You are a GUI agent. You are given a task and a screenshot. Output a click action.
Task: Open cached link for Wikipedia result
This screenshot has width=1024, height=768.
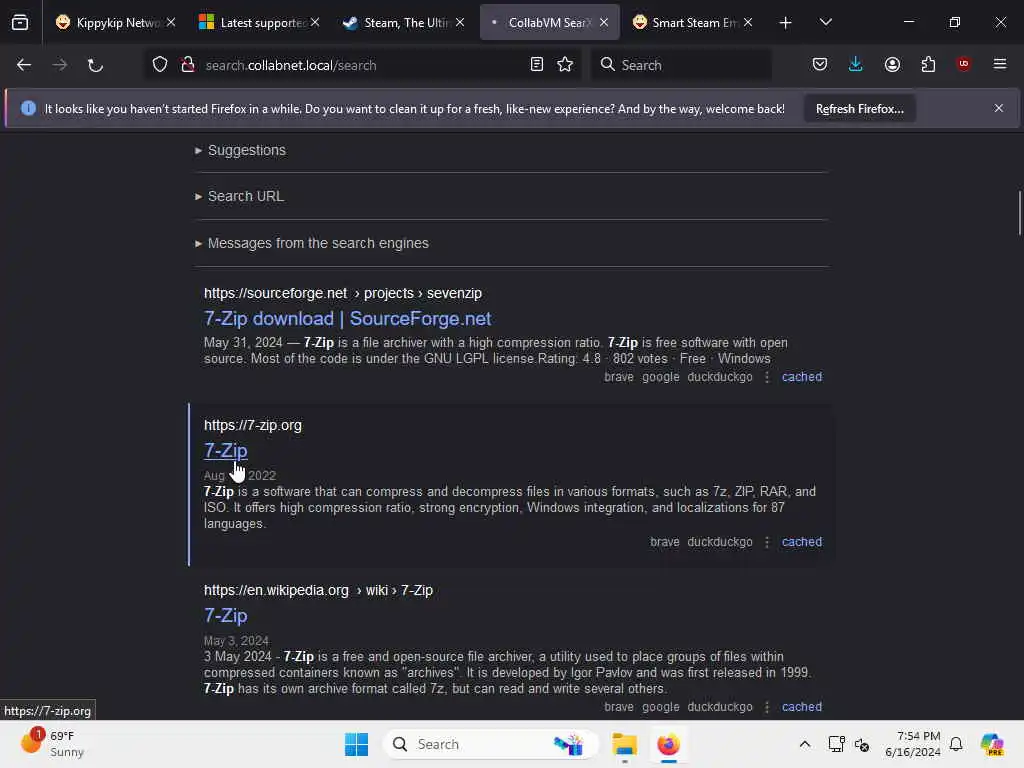[802, 707]
